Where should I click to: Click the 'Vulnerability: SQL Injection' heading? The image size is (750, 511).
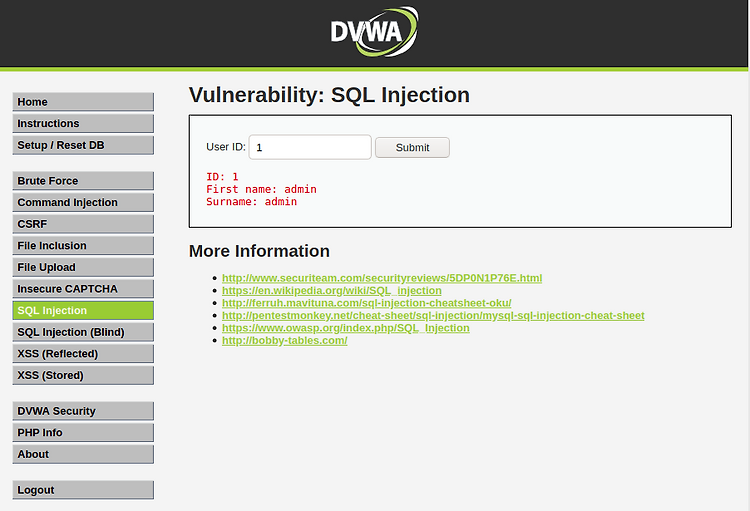coord(329,95)
